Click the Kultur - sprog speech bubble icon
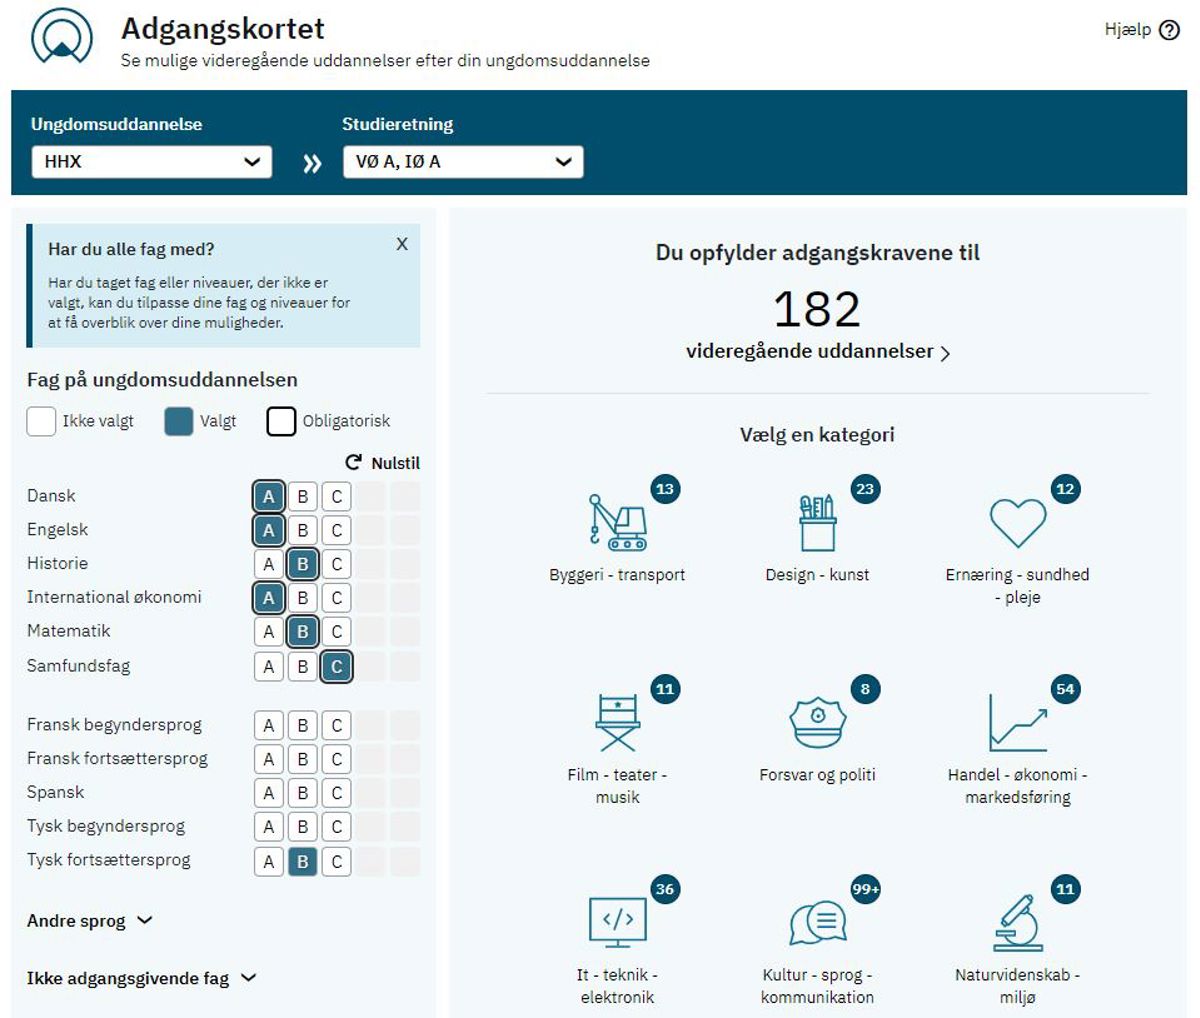This screenshot has height=1018, width=1200. click(817, 922)
